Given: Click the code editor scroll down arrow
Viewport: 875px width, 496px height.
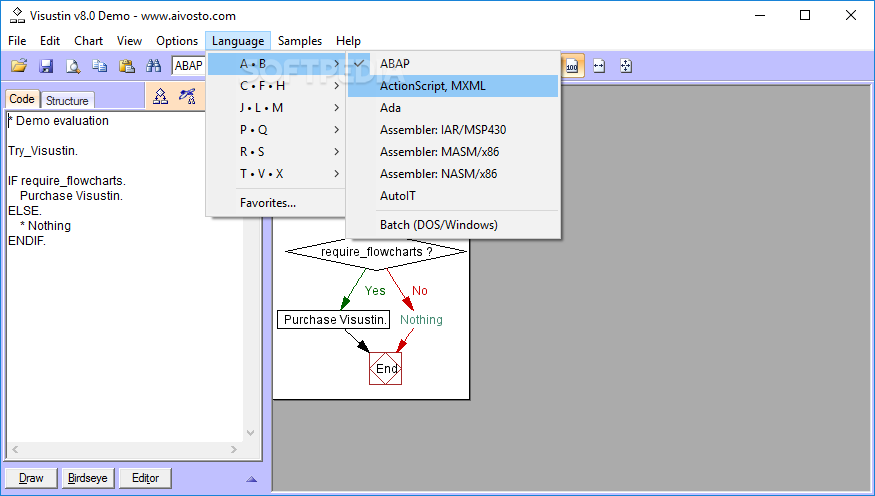Looking at the screenshot, I should (x=251, y=433).
